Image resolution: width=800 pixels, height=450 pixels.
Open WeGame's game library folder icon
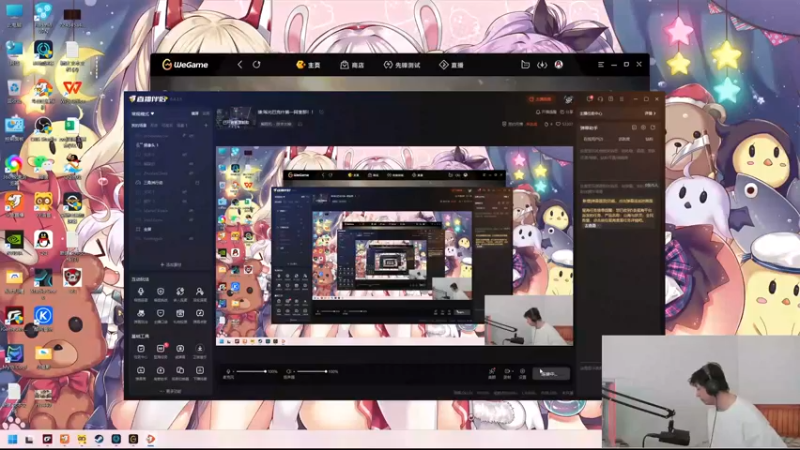coord(525,65)
